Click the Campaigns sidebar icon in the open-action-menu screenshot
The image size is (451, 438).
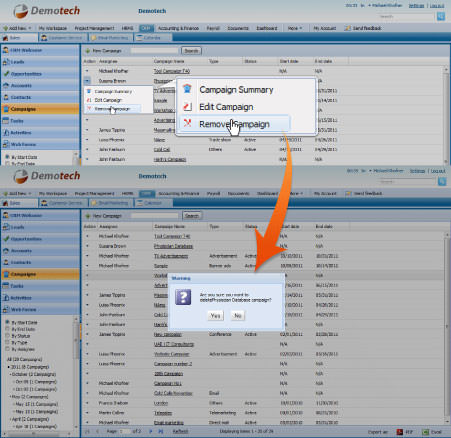coord(6,109)
